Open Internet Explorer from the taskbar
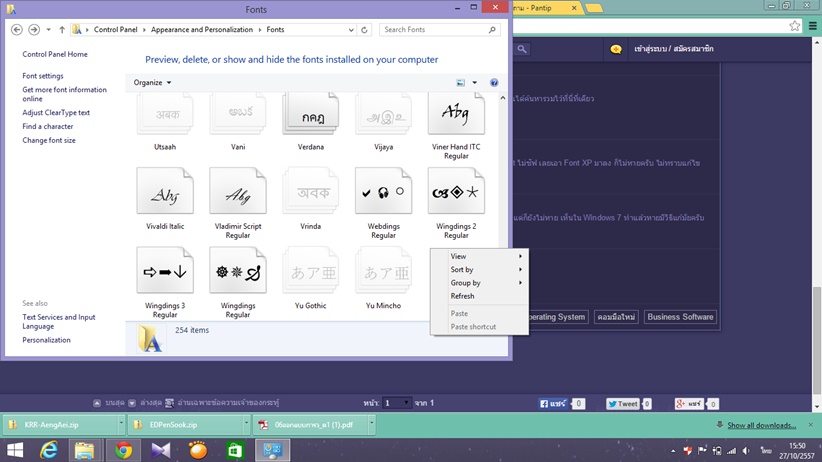The height and width of the screenshot is (462, 822). click(x=48, y=450)
